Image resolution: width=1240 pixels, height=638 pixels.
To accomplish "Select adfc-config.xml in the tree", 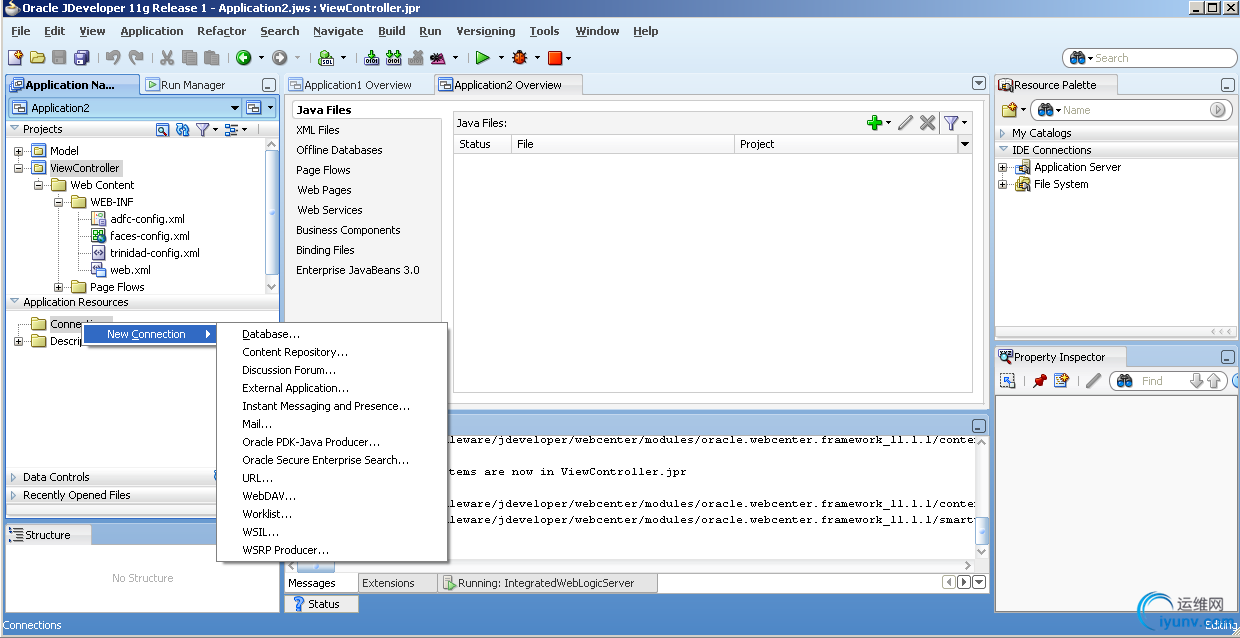I will [x=147, y=219].
